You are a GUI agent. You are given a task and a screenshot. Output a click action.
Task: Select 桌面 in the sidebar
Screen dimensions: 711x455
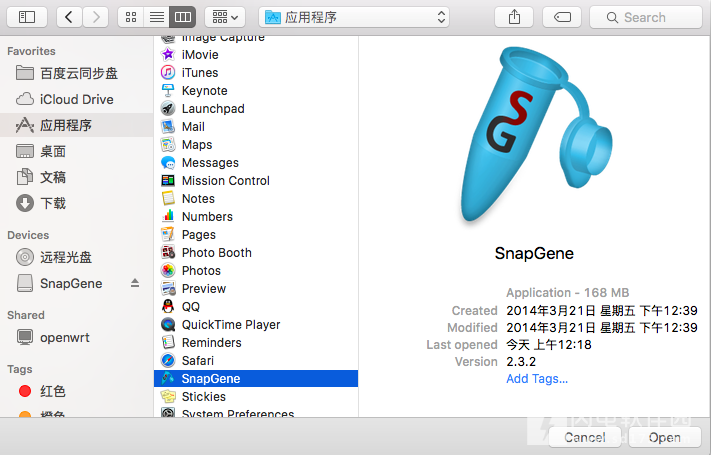(x=77, y=151)
